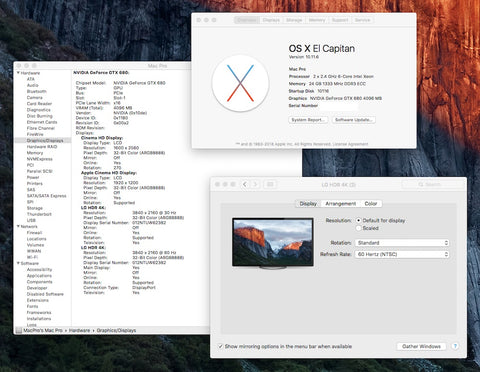
Task: Click the System Report button
Action: click(308, 120)
